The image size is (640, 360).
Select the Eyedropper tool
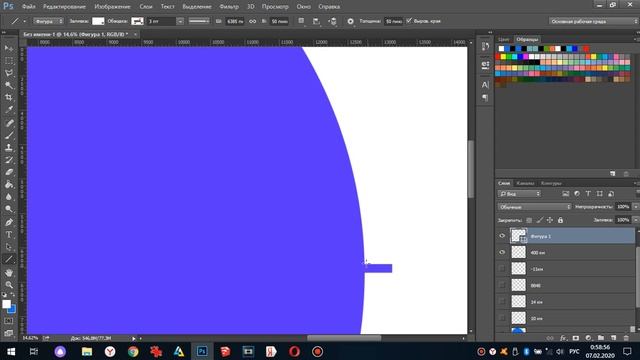click(9, 110)
